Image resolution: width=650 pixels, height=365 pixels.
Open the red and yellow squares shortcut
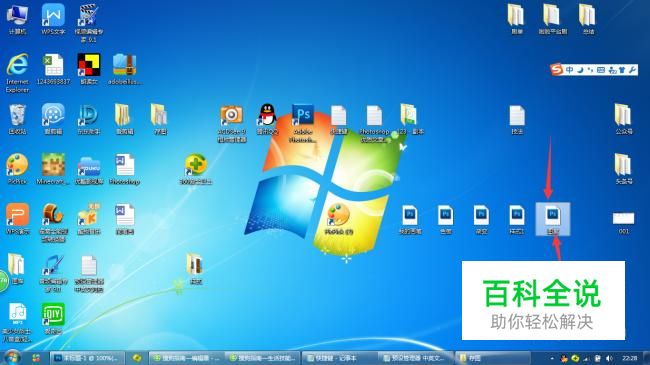(x=89, y=69)
